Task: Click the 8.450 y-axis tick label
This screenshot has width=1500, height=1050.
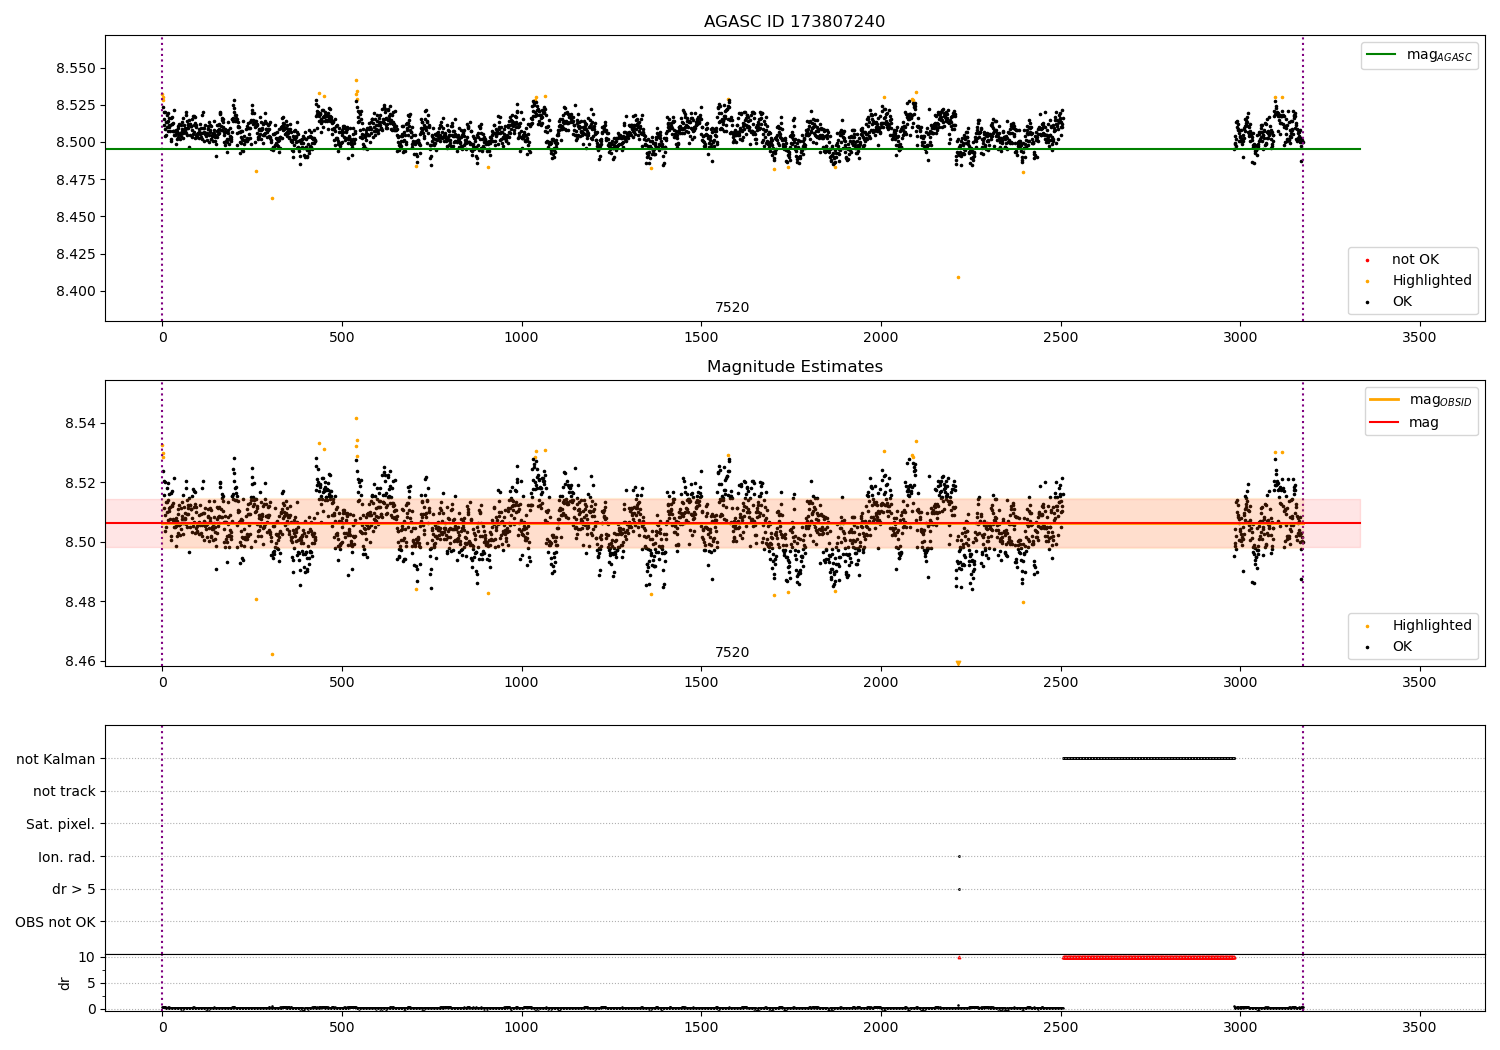Action: [x=76, y=218]
